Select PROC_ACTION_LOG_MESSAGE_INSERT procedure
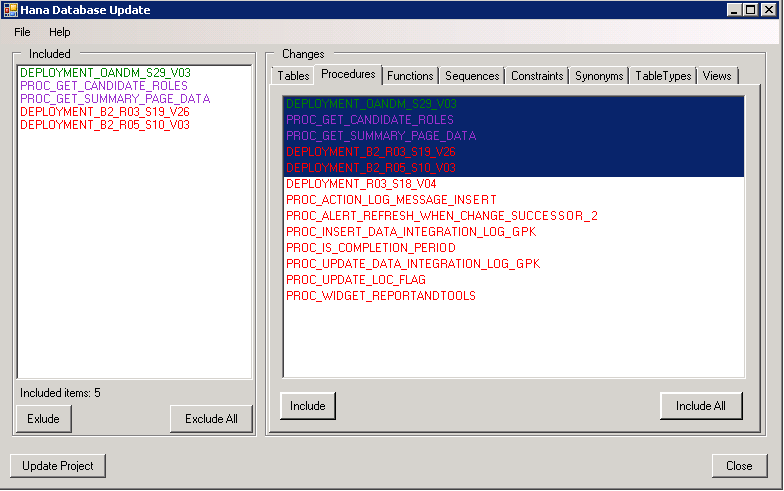This screenshot has height=491, width=784. pos(514,200)
